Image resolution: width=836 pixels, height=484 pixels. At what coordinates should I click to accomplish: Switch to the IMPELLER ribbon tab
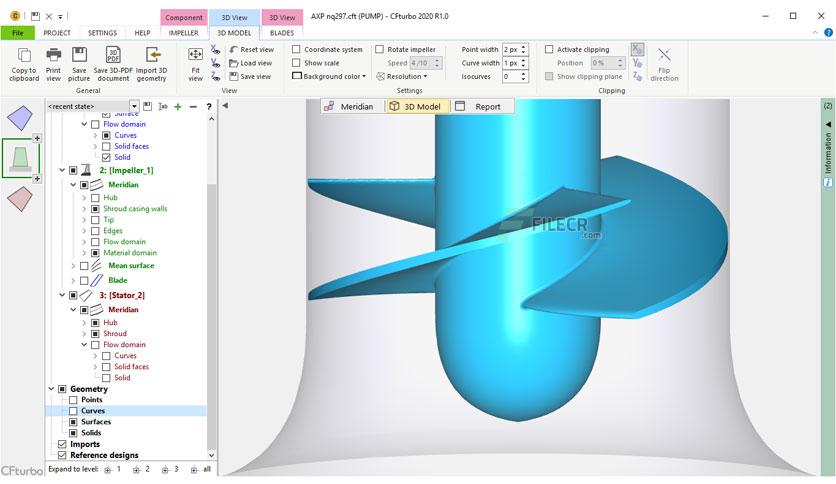click(183, 33)
